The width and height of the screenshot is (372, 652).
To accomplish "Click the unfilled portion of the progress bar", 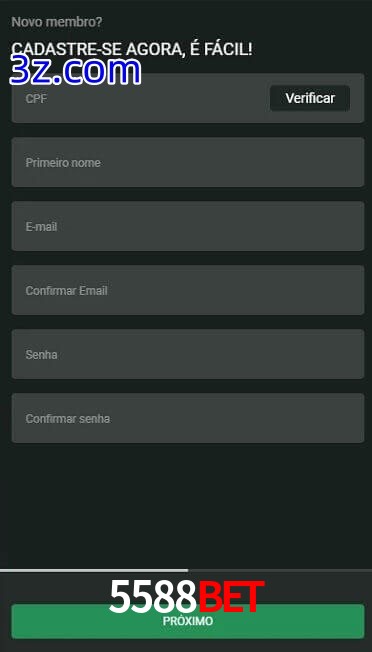I will [x=280, y=570].
